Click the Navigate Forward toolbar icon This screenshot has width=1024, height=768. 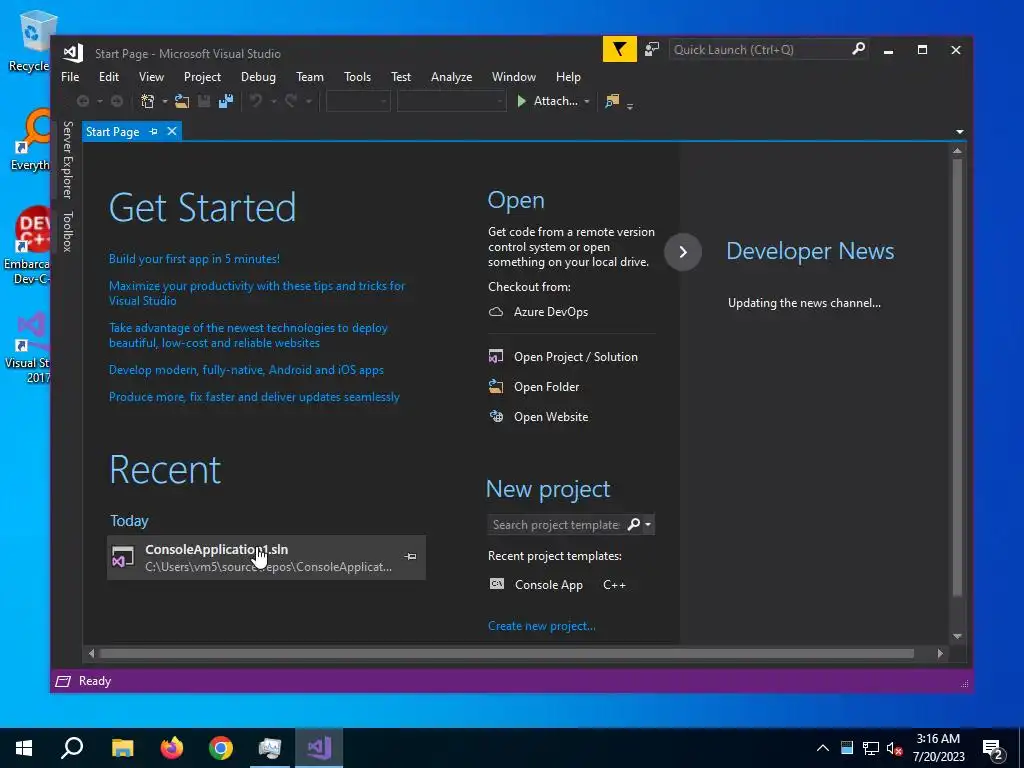[x=117, y=101]
